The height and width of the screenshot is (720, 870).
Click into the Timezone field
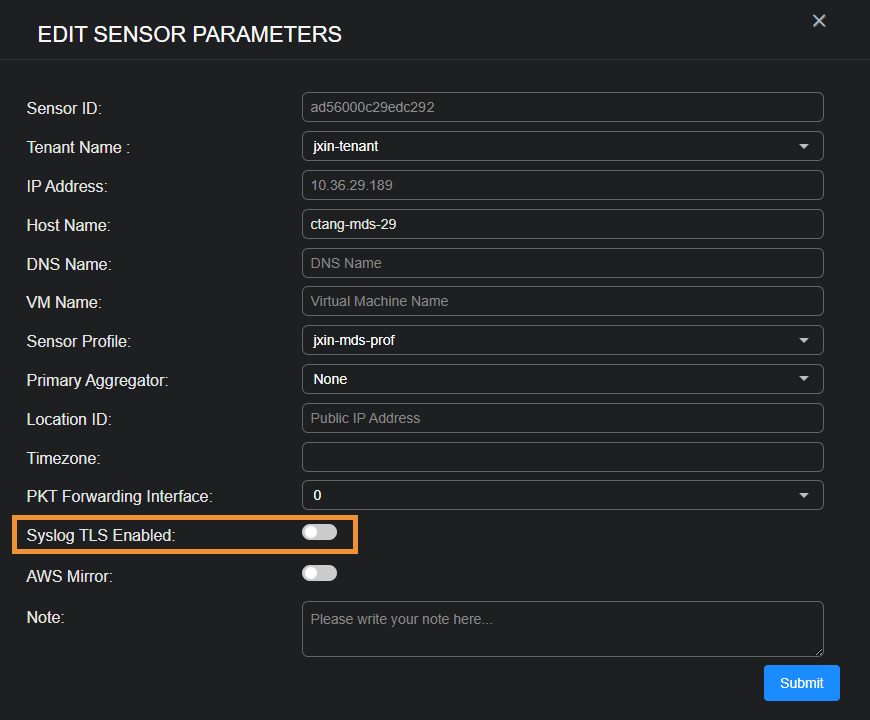[562, 457]
